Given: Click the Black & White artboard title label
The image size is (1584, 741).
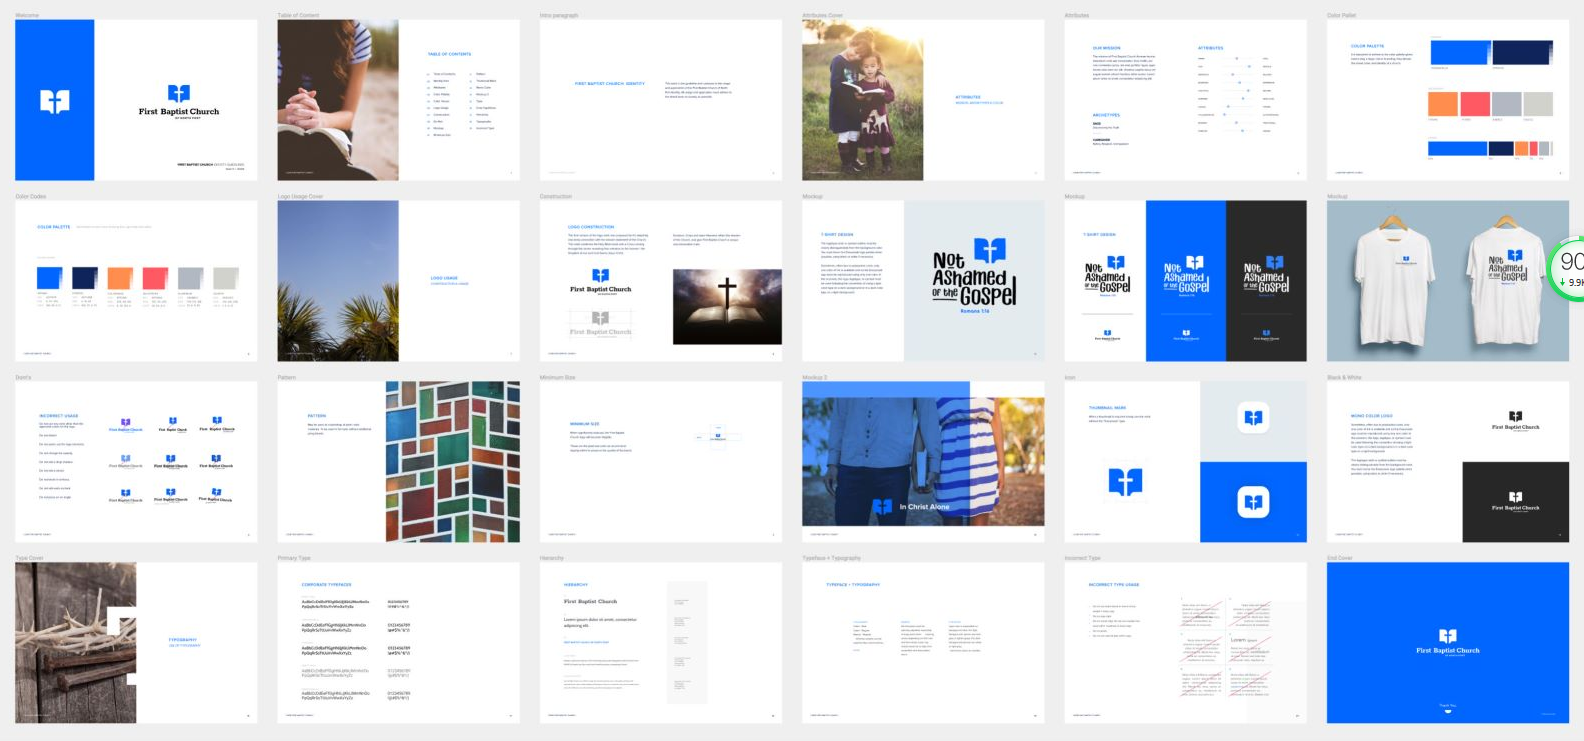Looking at the screenshot, I should 1342,377.
